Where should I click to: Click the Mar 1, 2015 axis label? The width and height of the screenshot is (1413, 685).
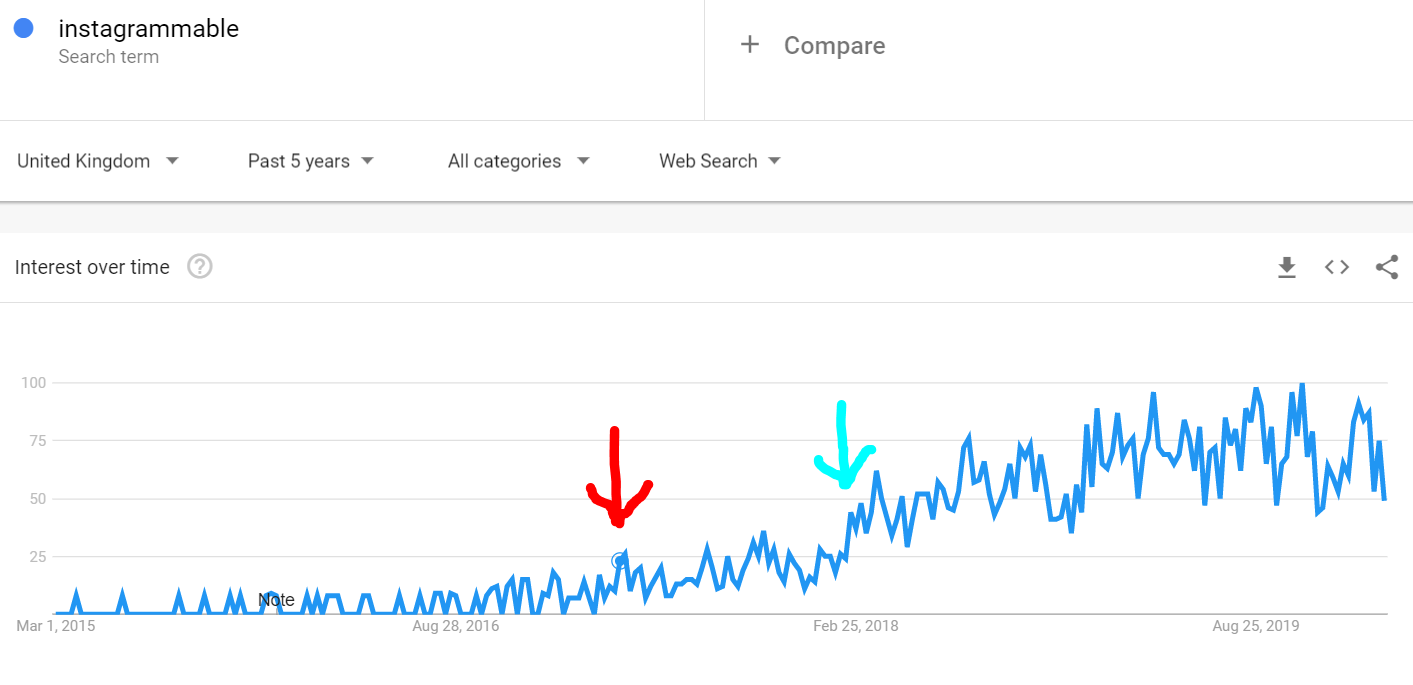[56, 626]
